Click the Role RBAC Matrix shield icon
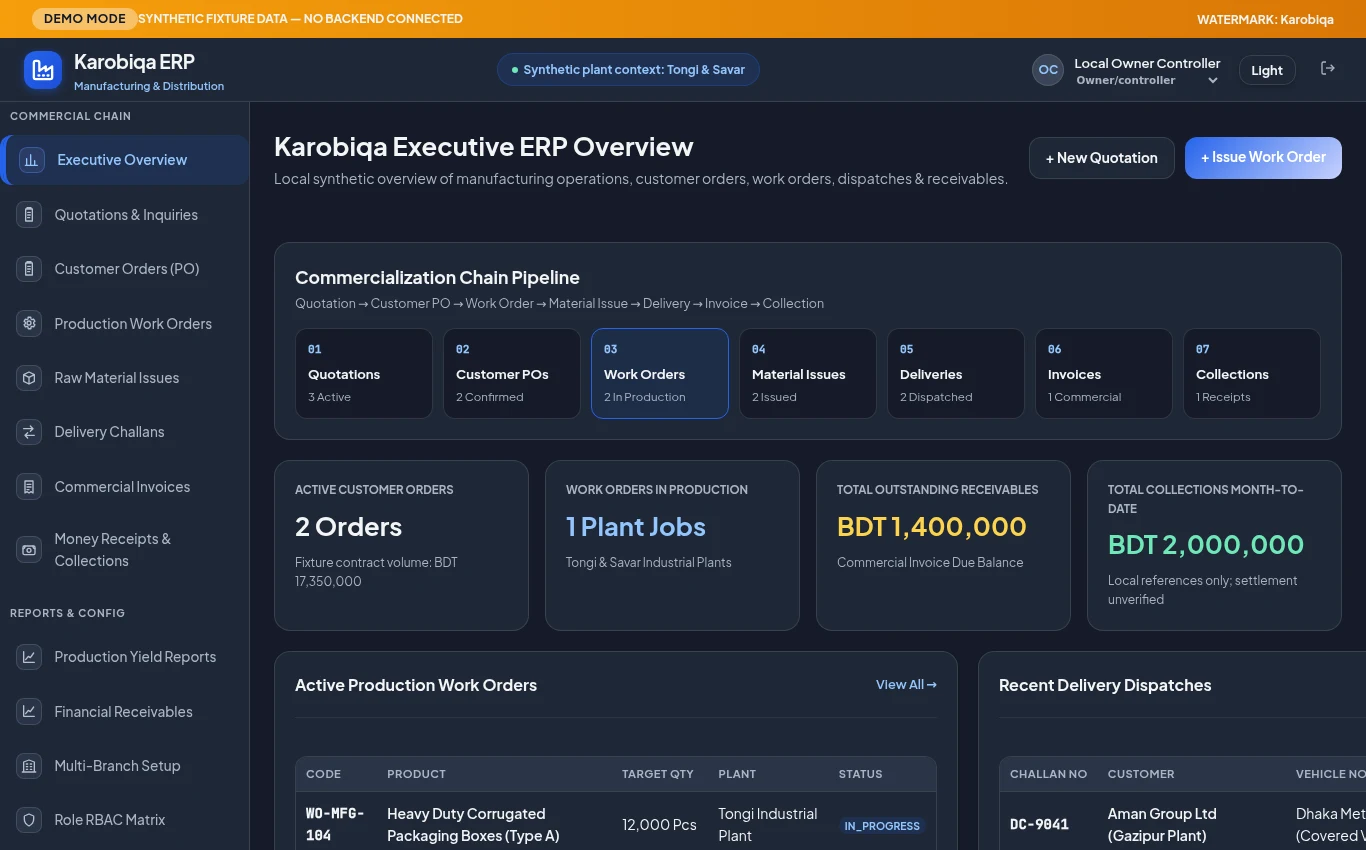Screen dimensions: 1366x850 coord(29,820)
